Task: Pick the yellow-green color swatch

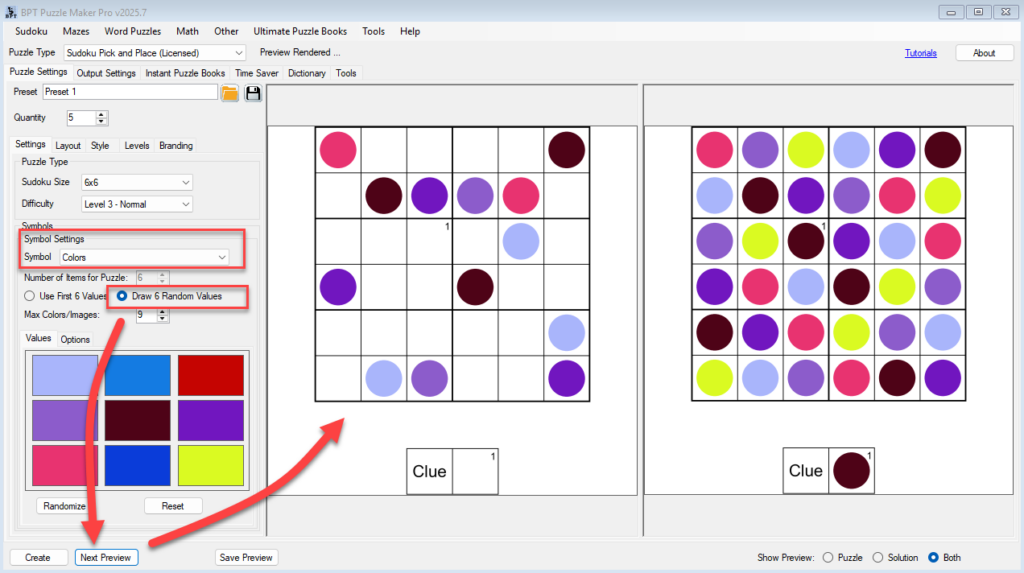Action: tap(211, 466)
